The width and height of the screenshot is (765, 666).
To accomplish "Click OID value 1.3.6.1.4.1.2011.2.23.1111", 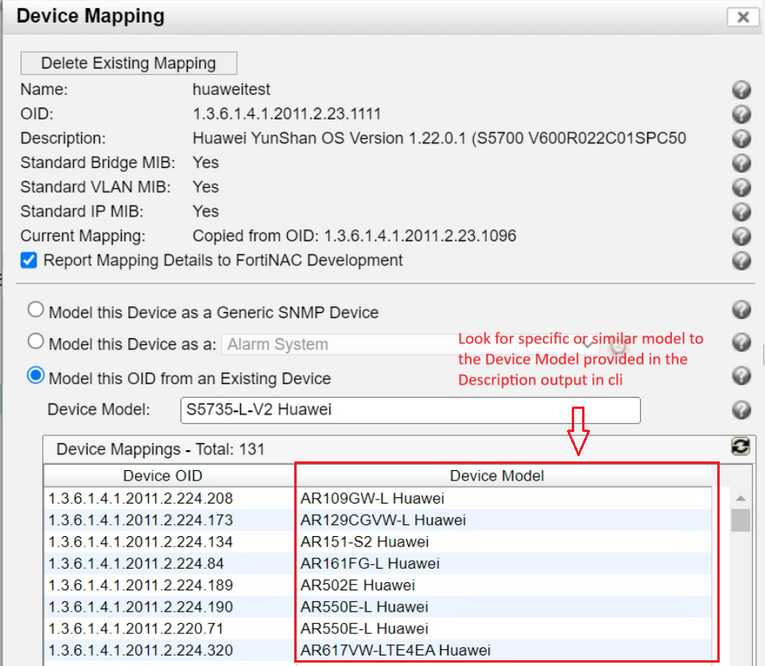I will [287, 114].
